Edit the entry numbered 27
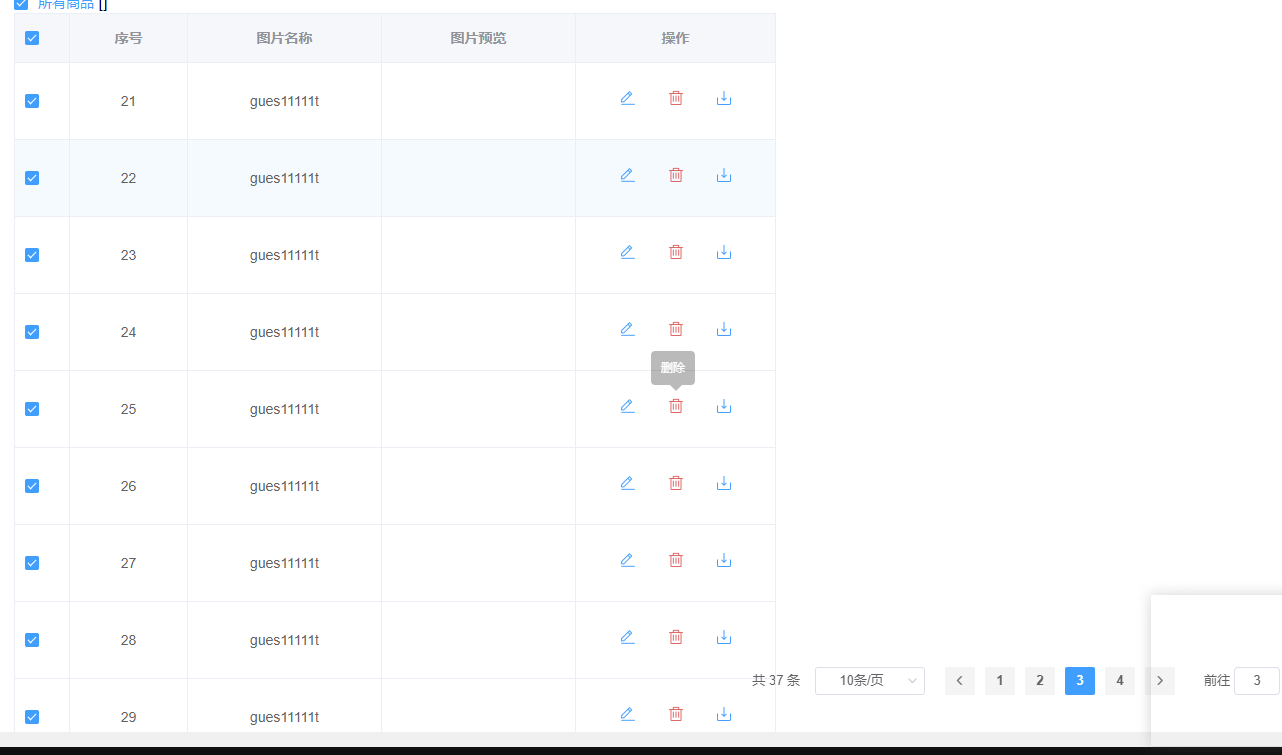The image size is (1282, 755). [628, 560]
